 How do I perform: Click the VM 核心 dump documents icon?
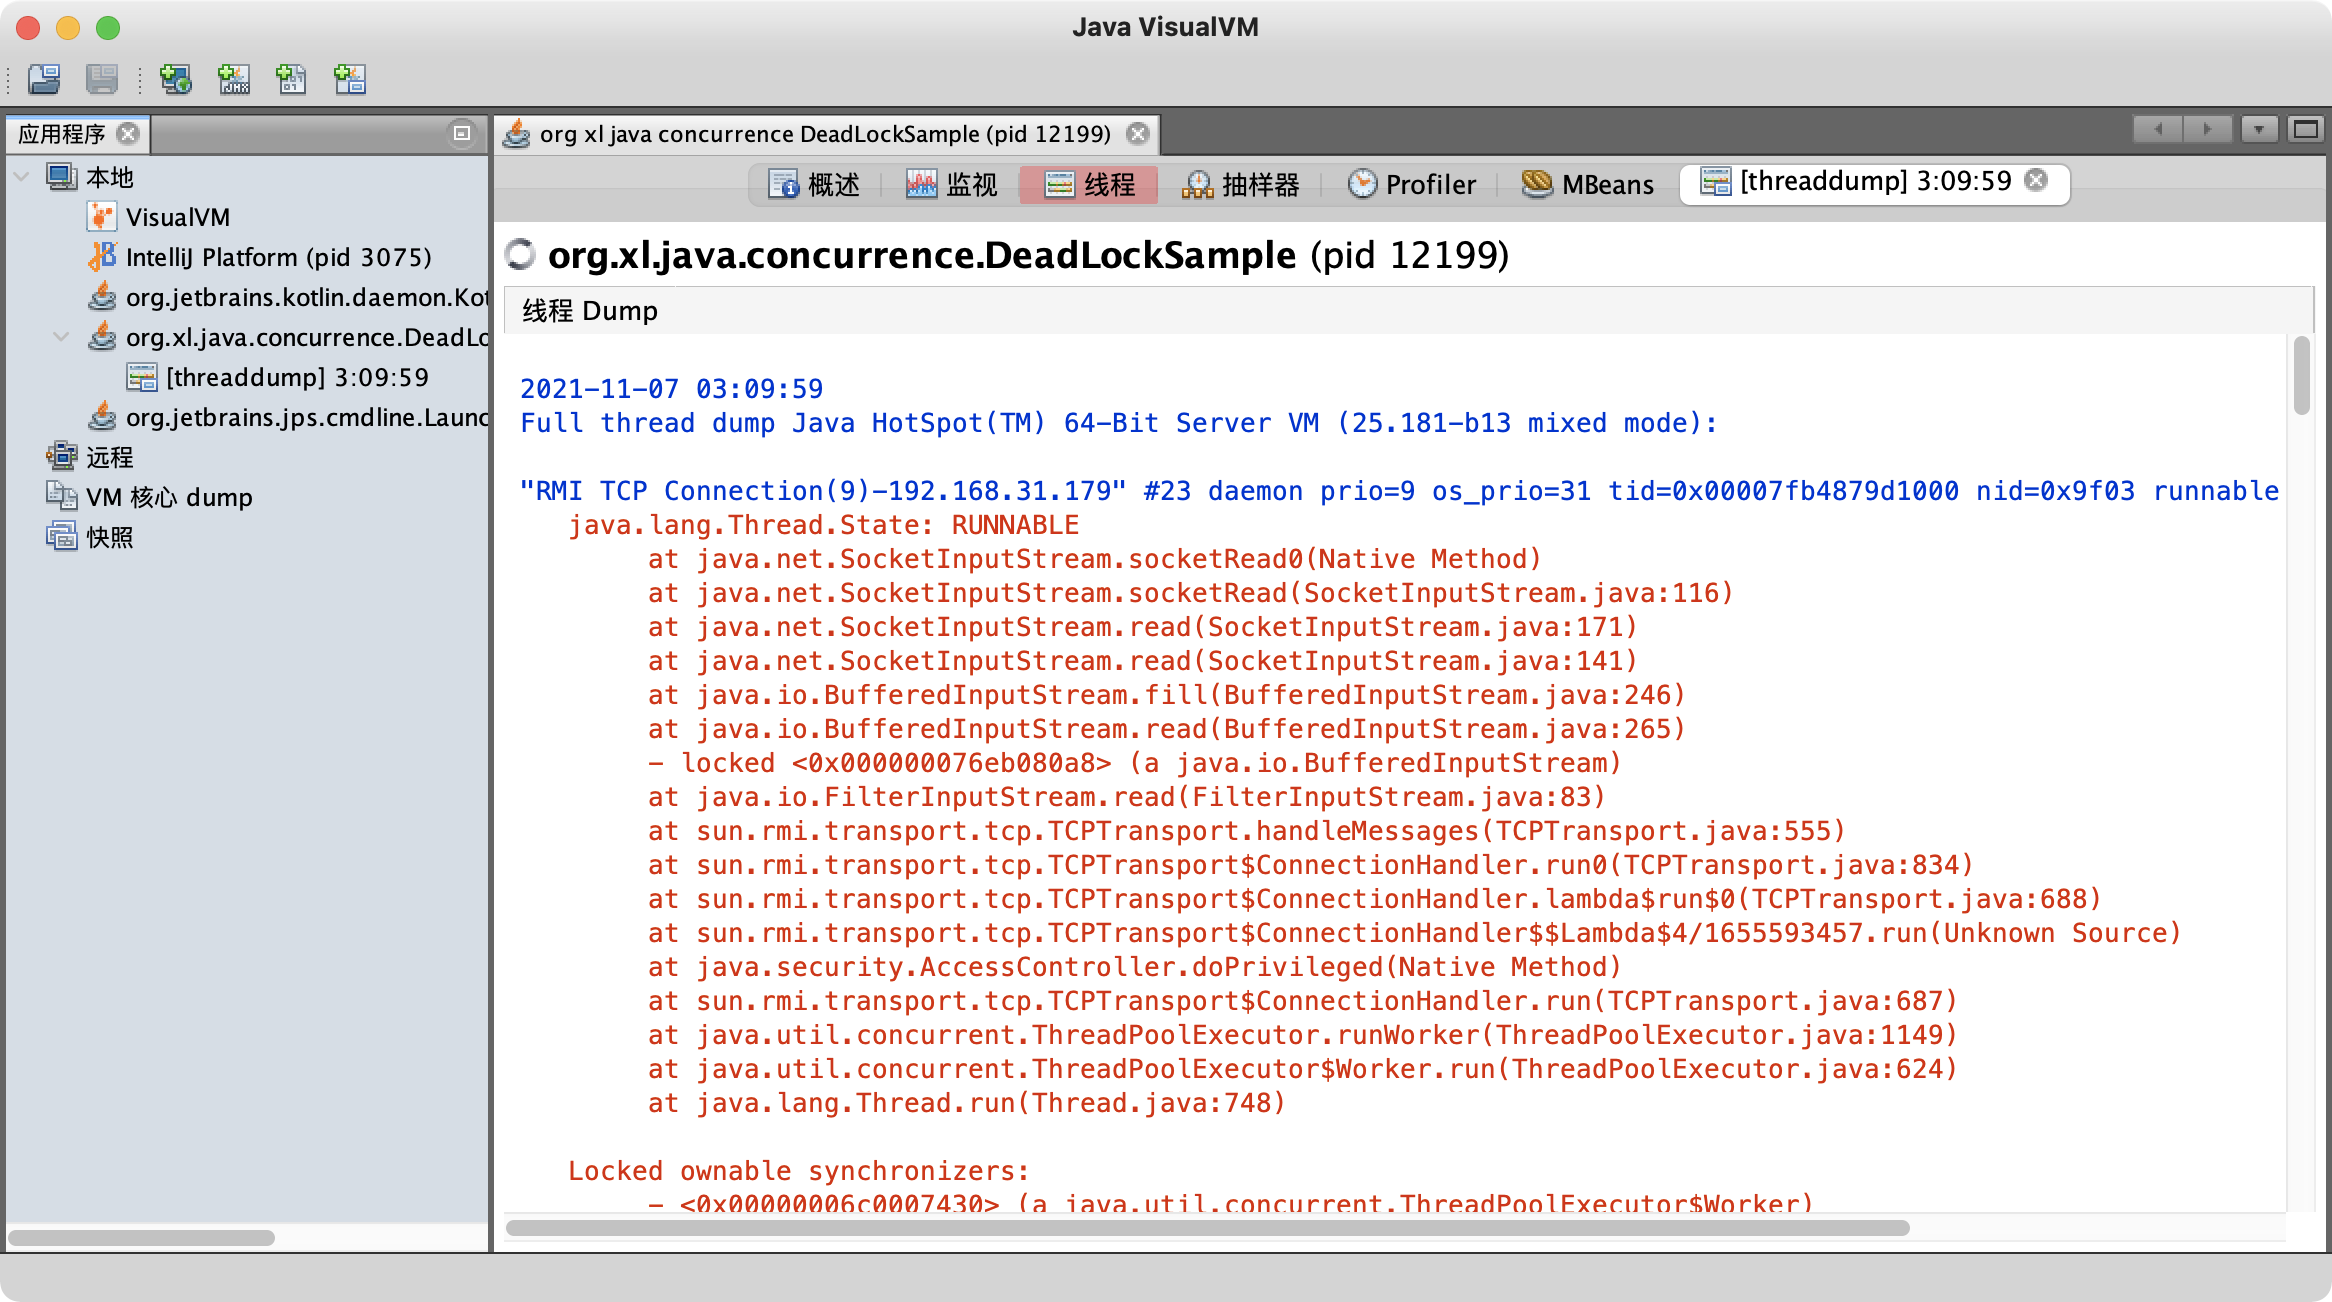click(x=61, y=496)
